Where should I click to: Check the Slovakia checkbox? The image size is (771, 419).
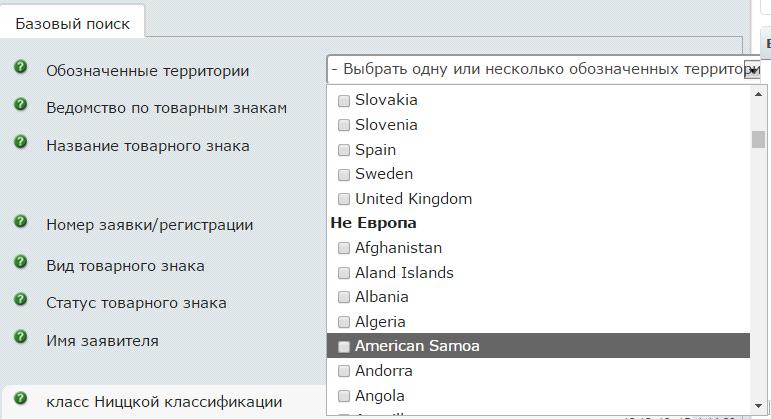point(344,100)
